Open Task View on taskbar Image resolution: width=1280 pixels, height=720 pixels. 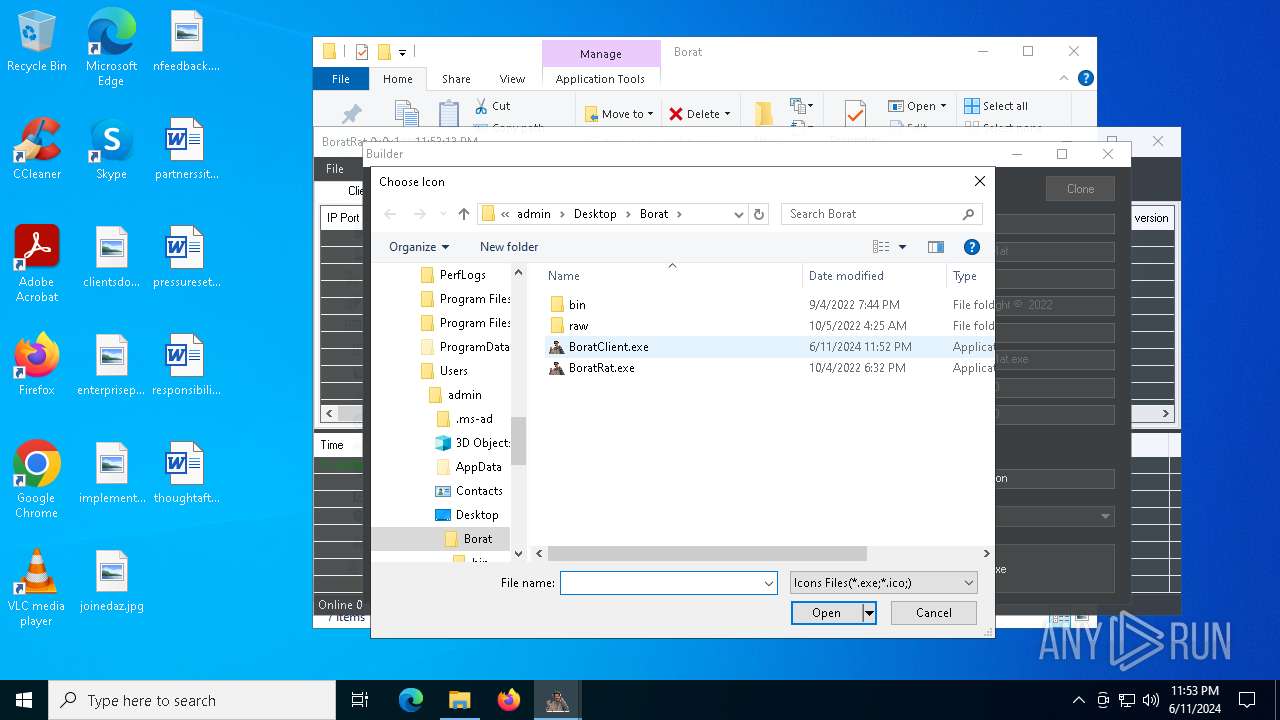tap(360, 700)
